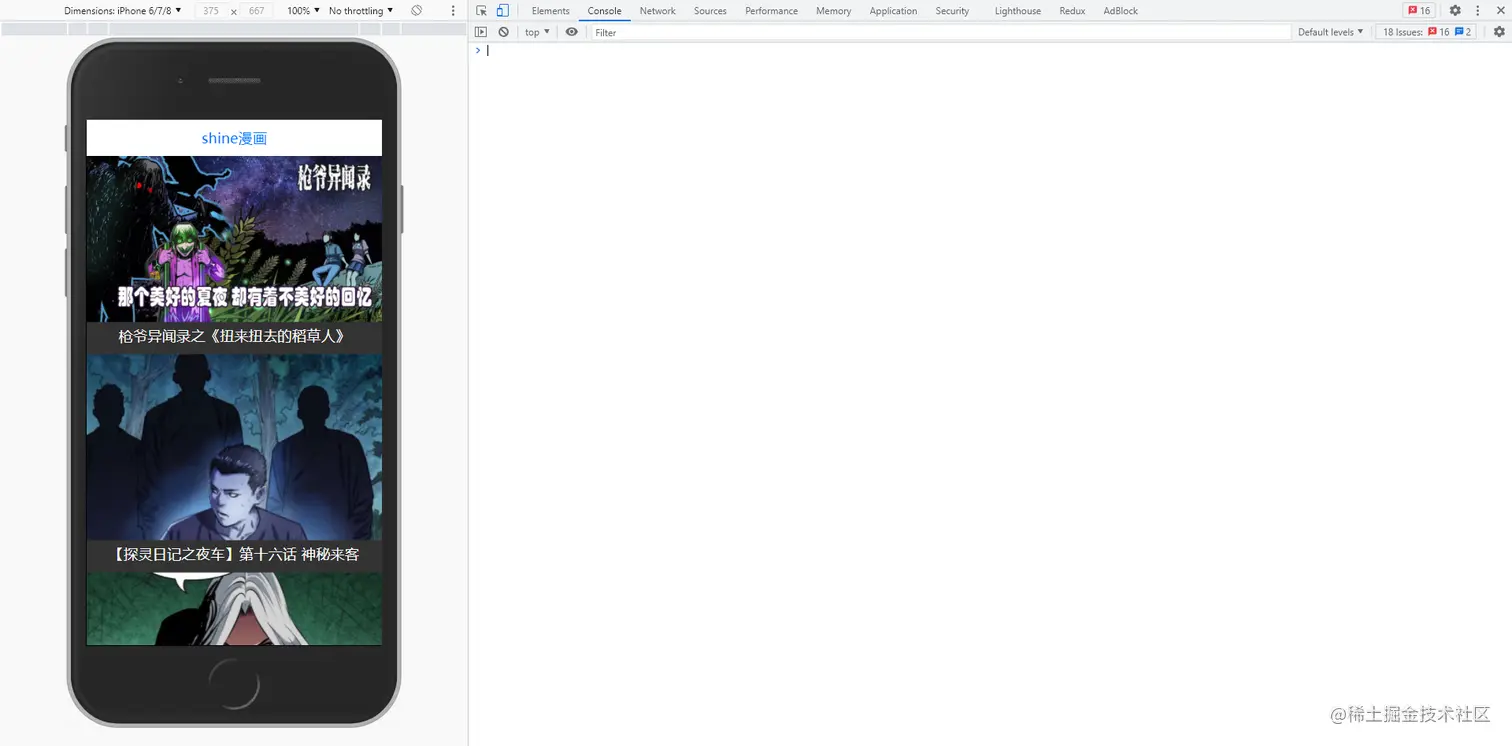Viewport: 1512px width, 746px height.
Task: Switch to the Elements tab
Action: (550, 11)
